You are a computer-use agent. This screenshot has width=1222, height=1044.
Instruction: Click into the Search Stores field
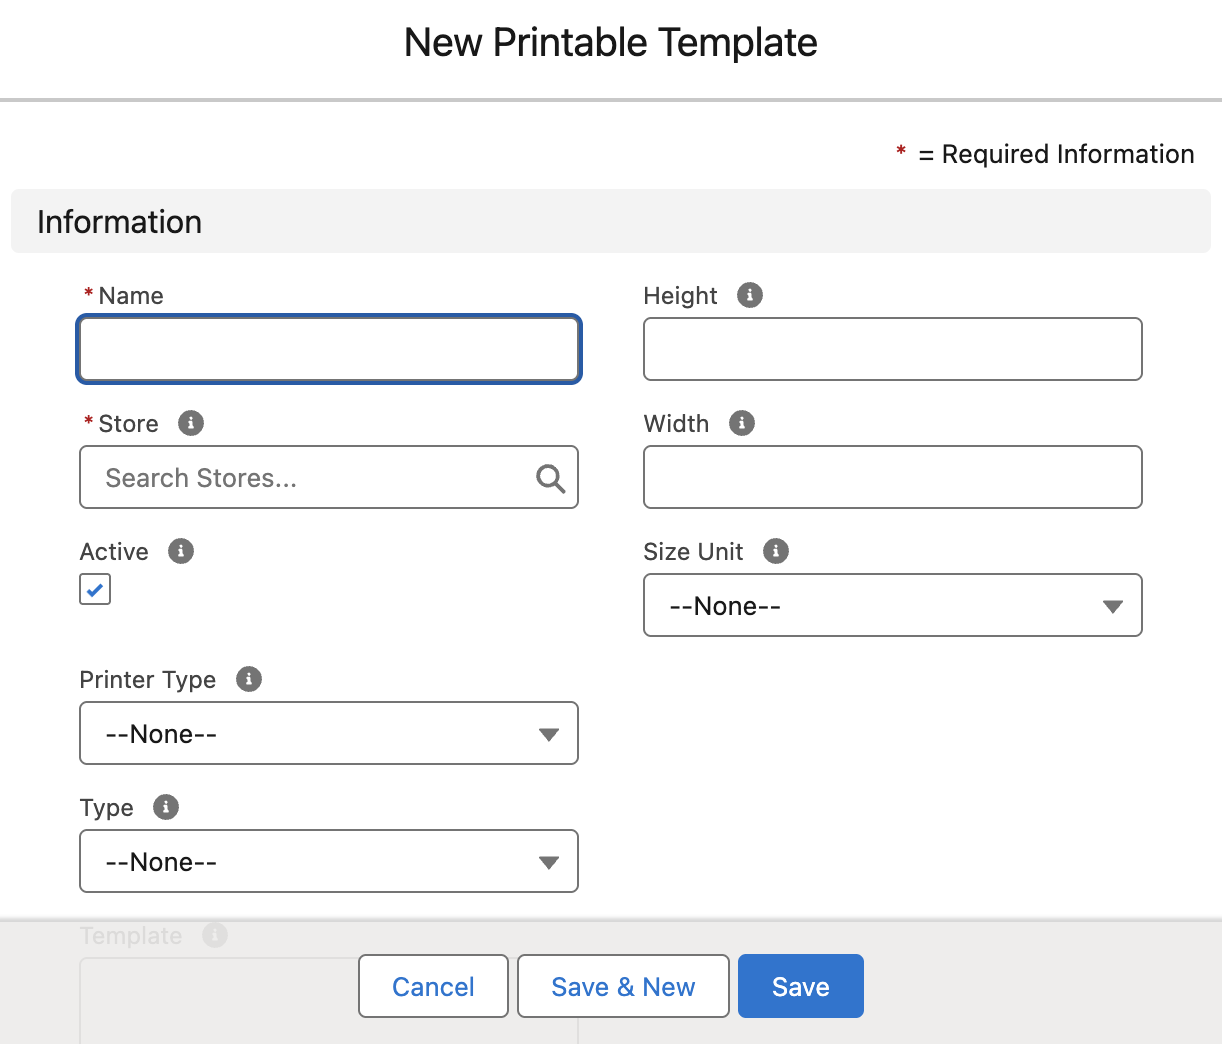click(x=300, y=478)
